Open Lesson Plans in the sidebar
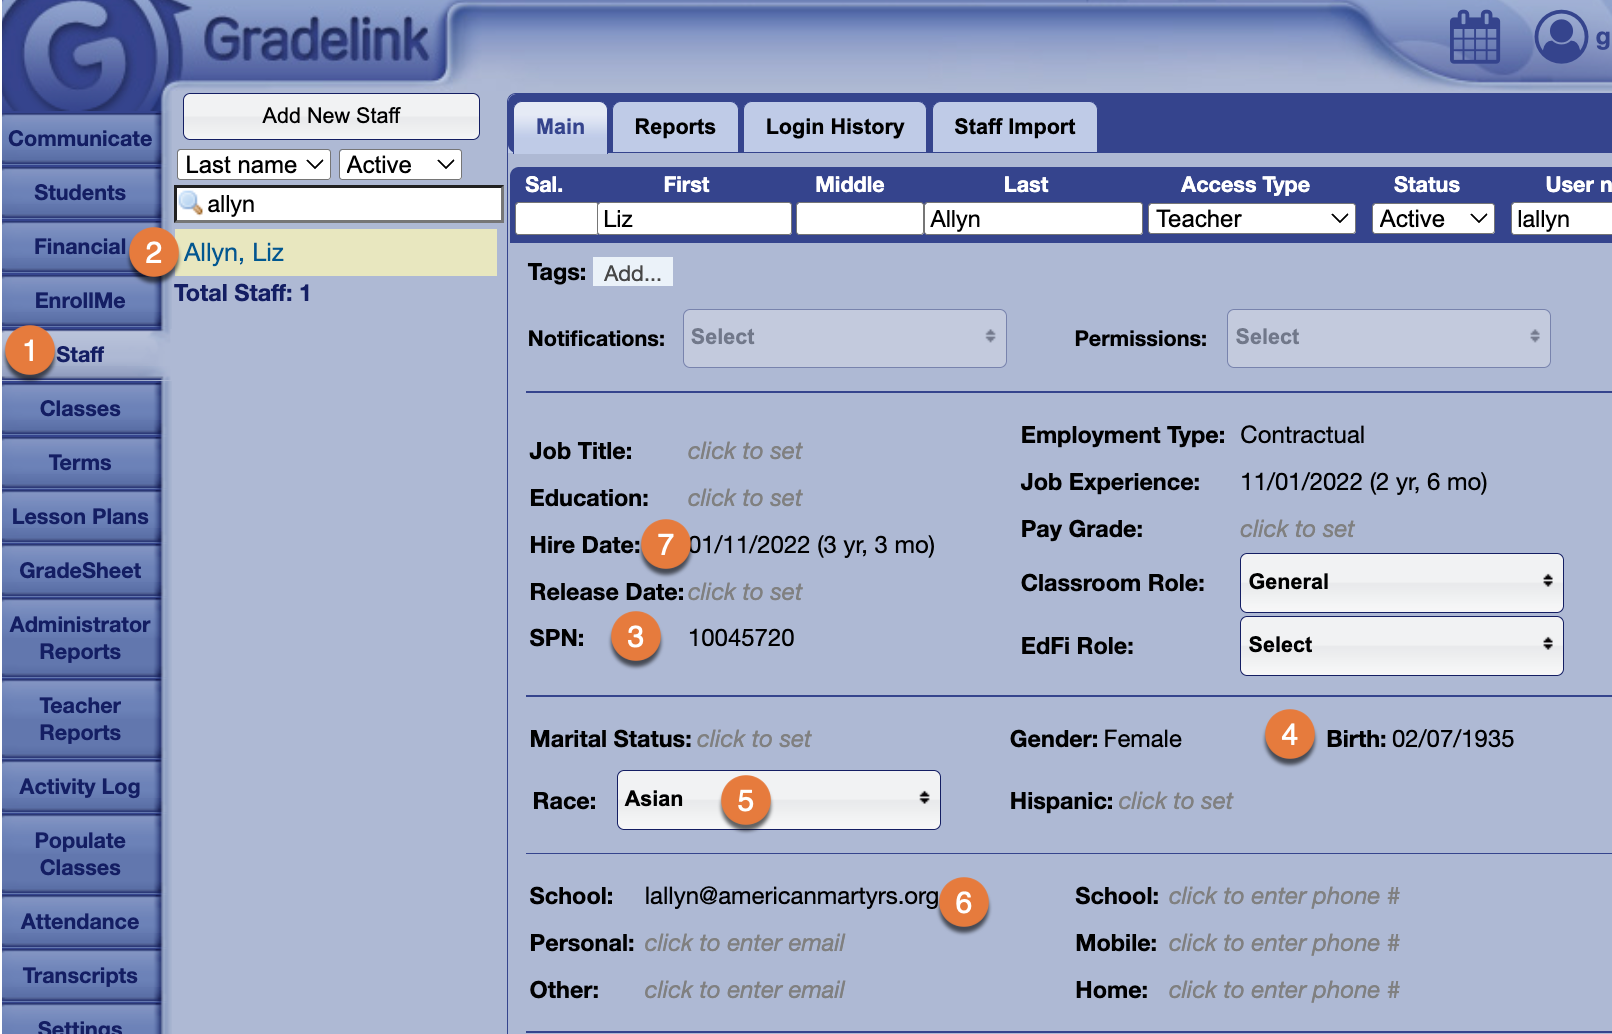1612x1034 pixels. click(80, 517)
